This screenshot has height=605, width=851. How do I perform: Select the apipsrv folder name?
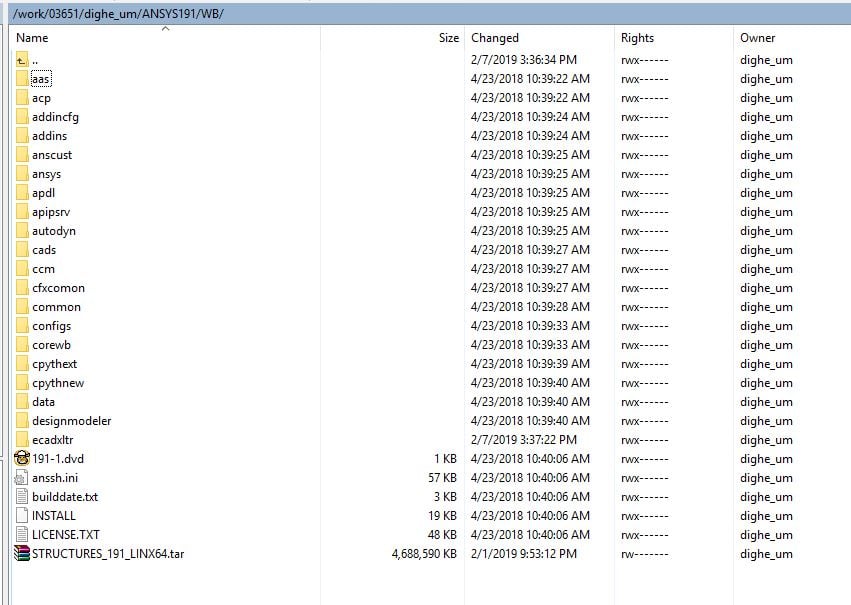(51, 212)
